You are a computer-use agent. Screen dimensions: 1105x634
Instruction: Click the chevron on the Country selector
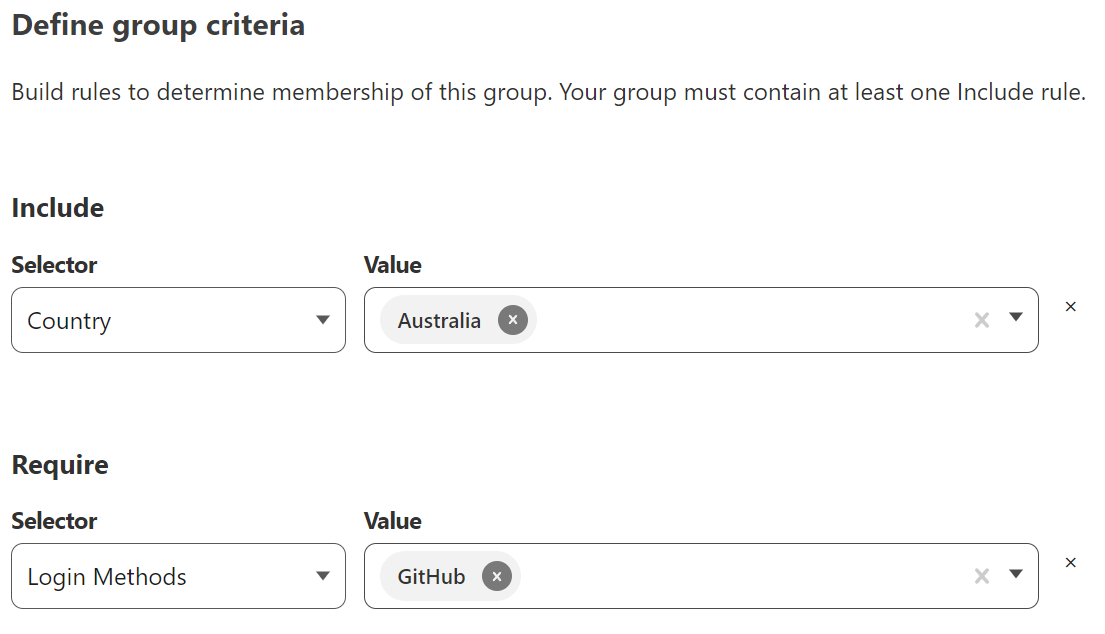pos(322,319)
